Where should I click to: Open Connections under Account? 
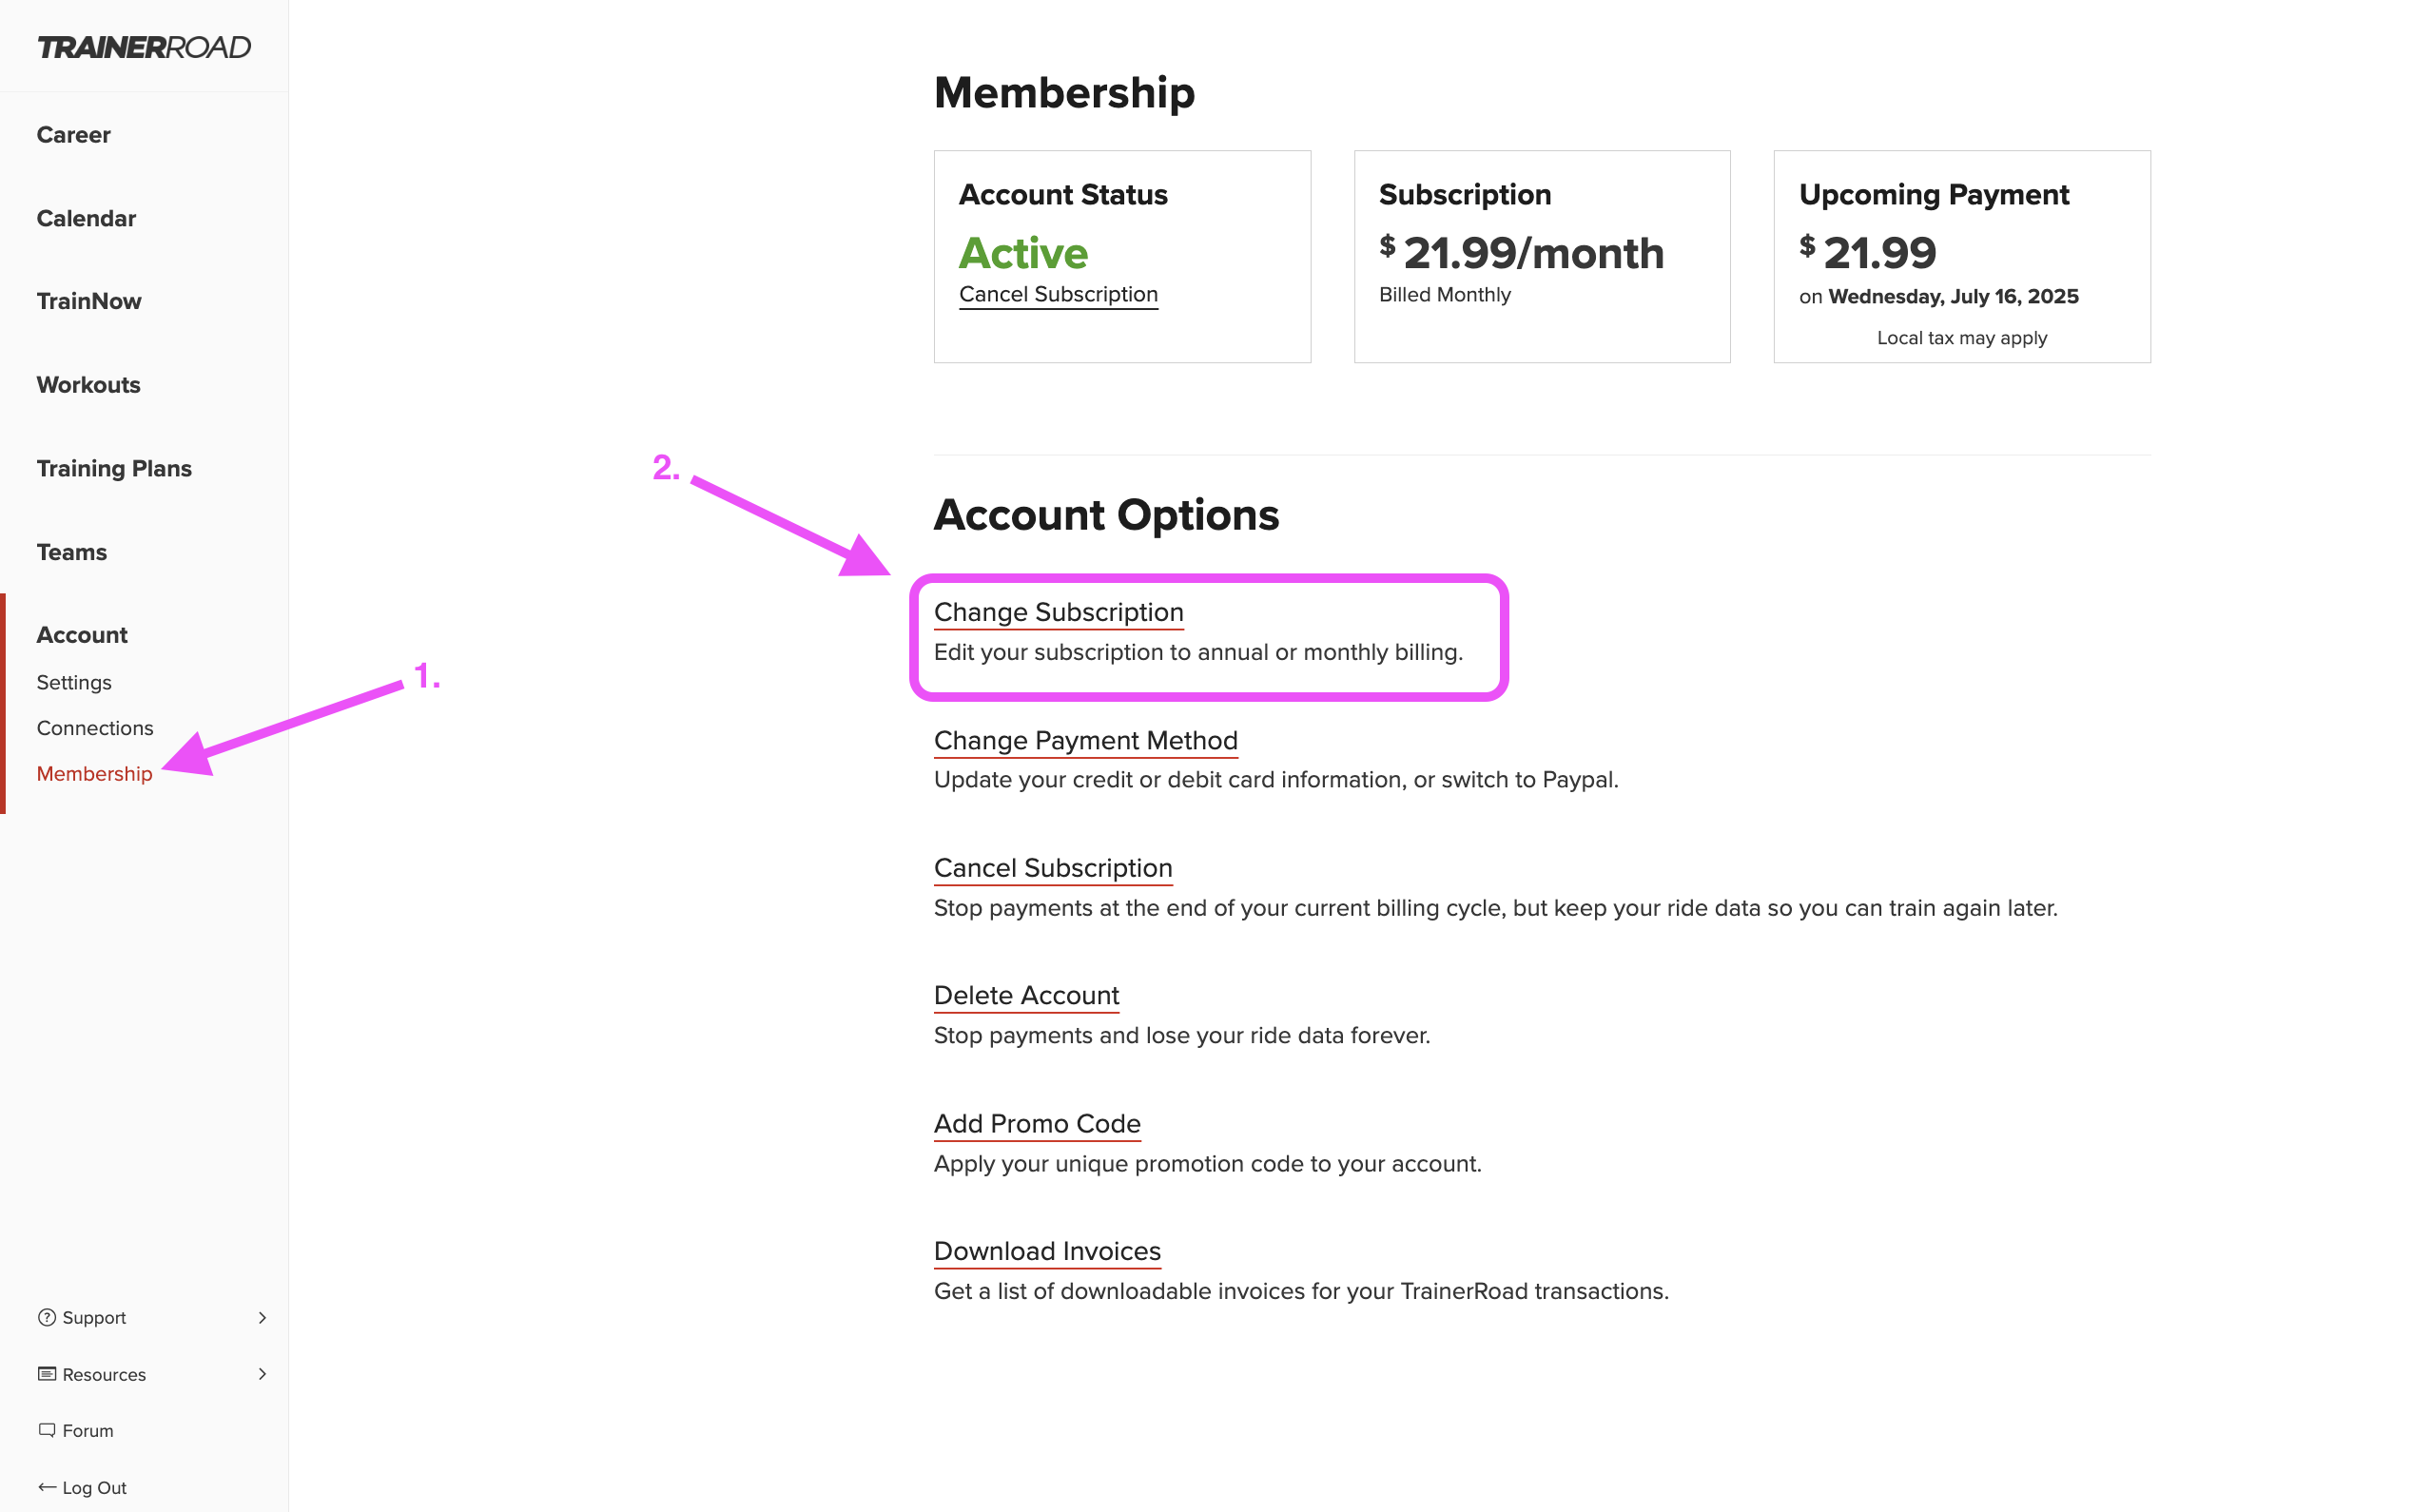pos(95,728)
